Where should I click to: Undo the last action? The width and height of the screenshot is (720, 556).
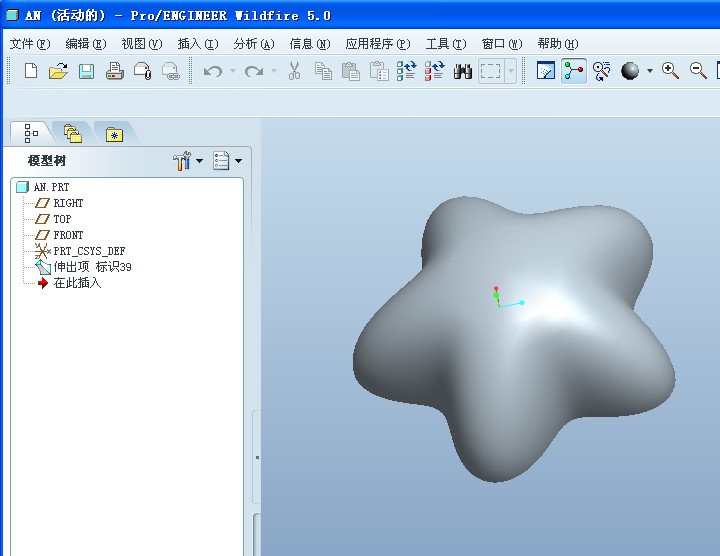tap(213, 71)
